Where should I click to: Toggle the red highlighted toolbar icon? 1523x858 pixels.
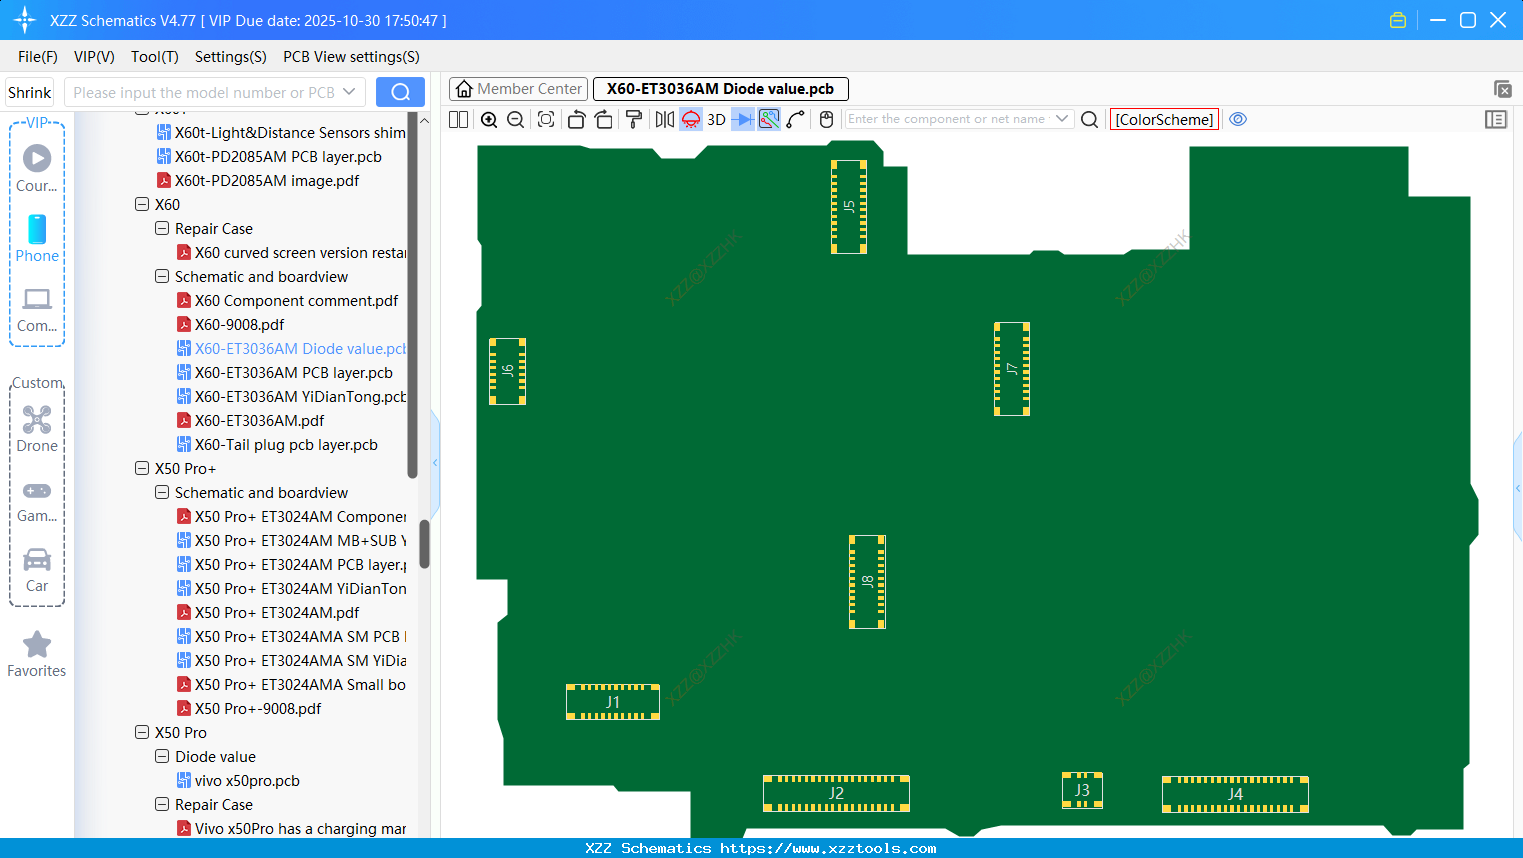[691, 119]
